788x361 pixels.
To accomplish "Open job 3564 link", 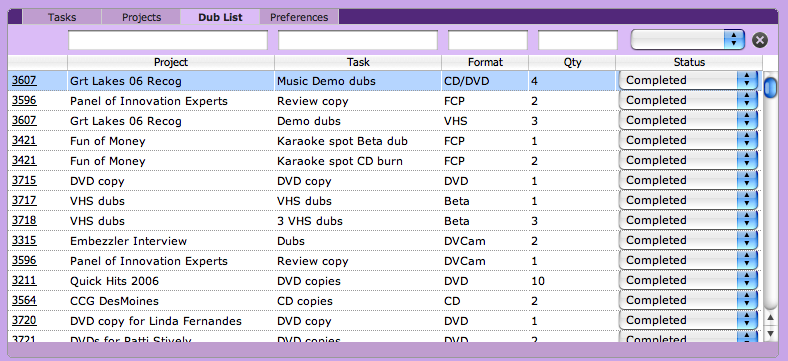I will [24, 301].
